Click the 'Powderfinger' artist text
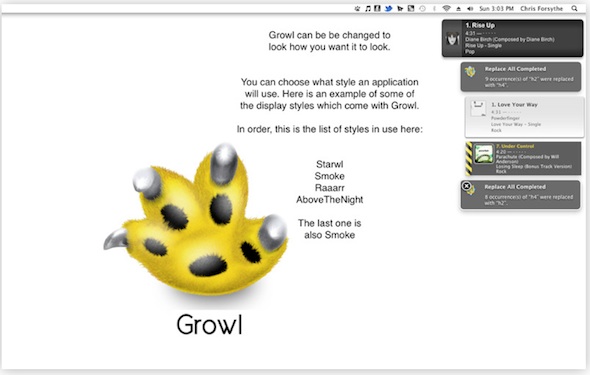 tap(505, 118)
